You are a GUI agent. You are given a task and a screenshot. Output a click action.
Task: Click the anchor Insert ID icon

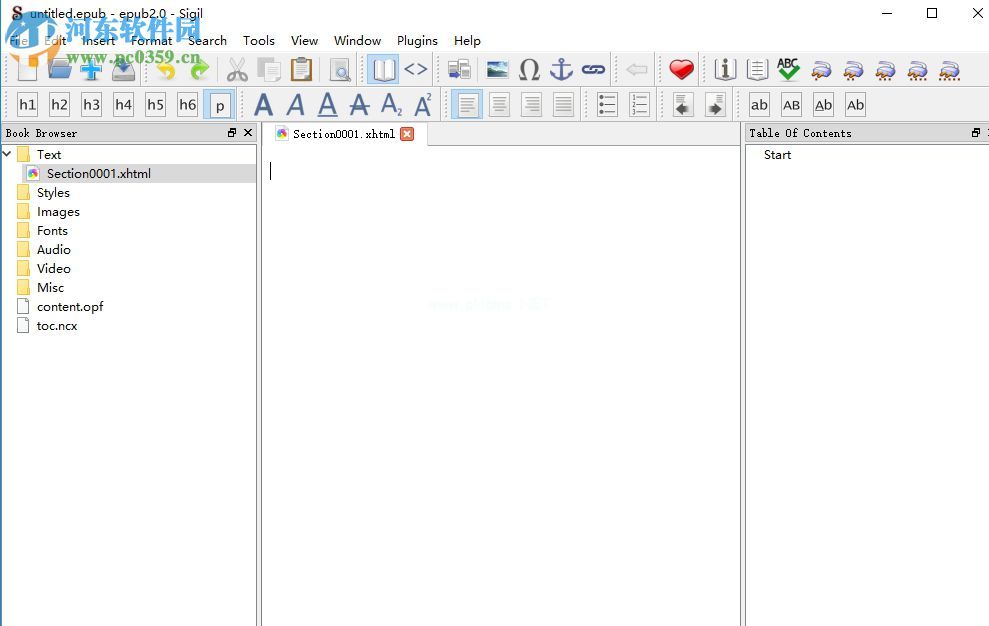(x=562, y=69)
